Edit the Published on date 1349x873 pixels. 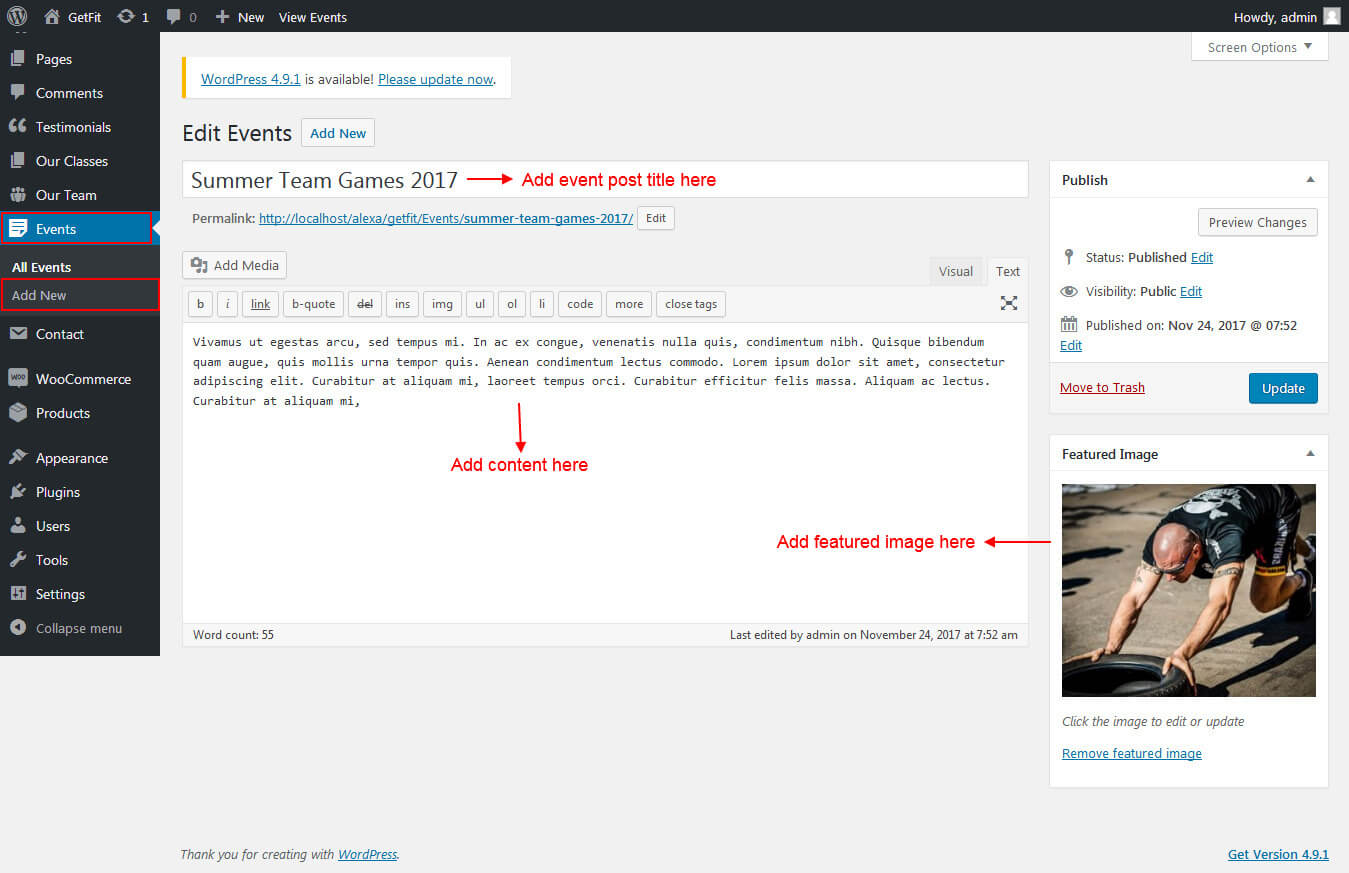1071,345
